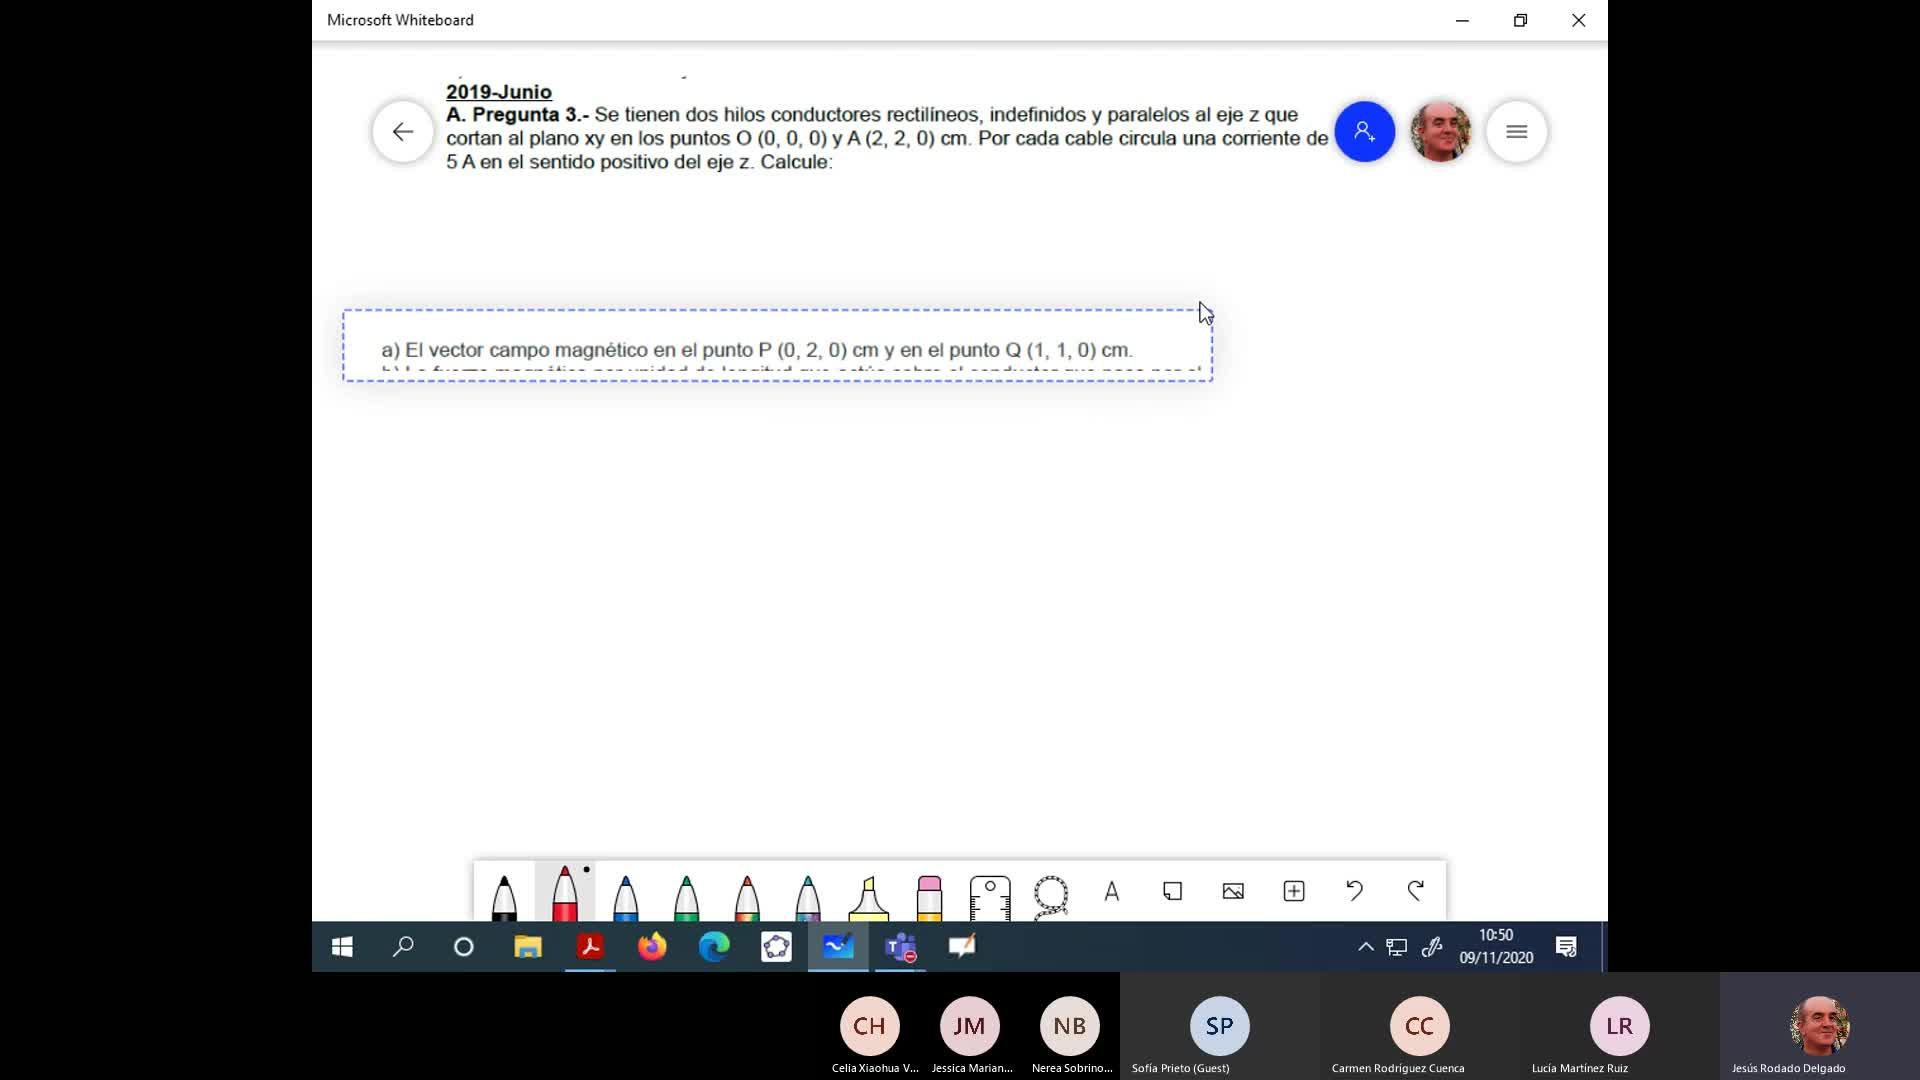
Task: Activate the eraser tool
Action: coord(929,895)
